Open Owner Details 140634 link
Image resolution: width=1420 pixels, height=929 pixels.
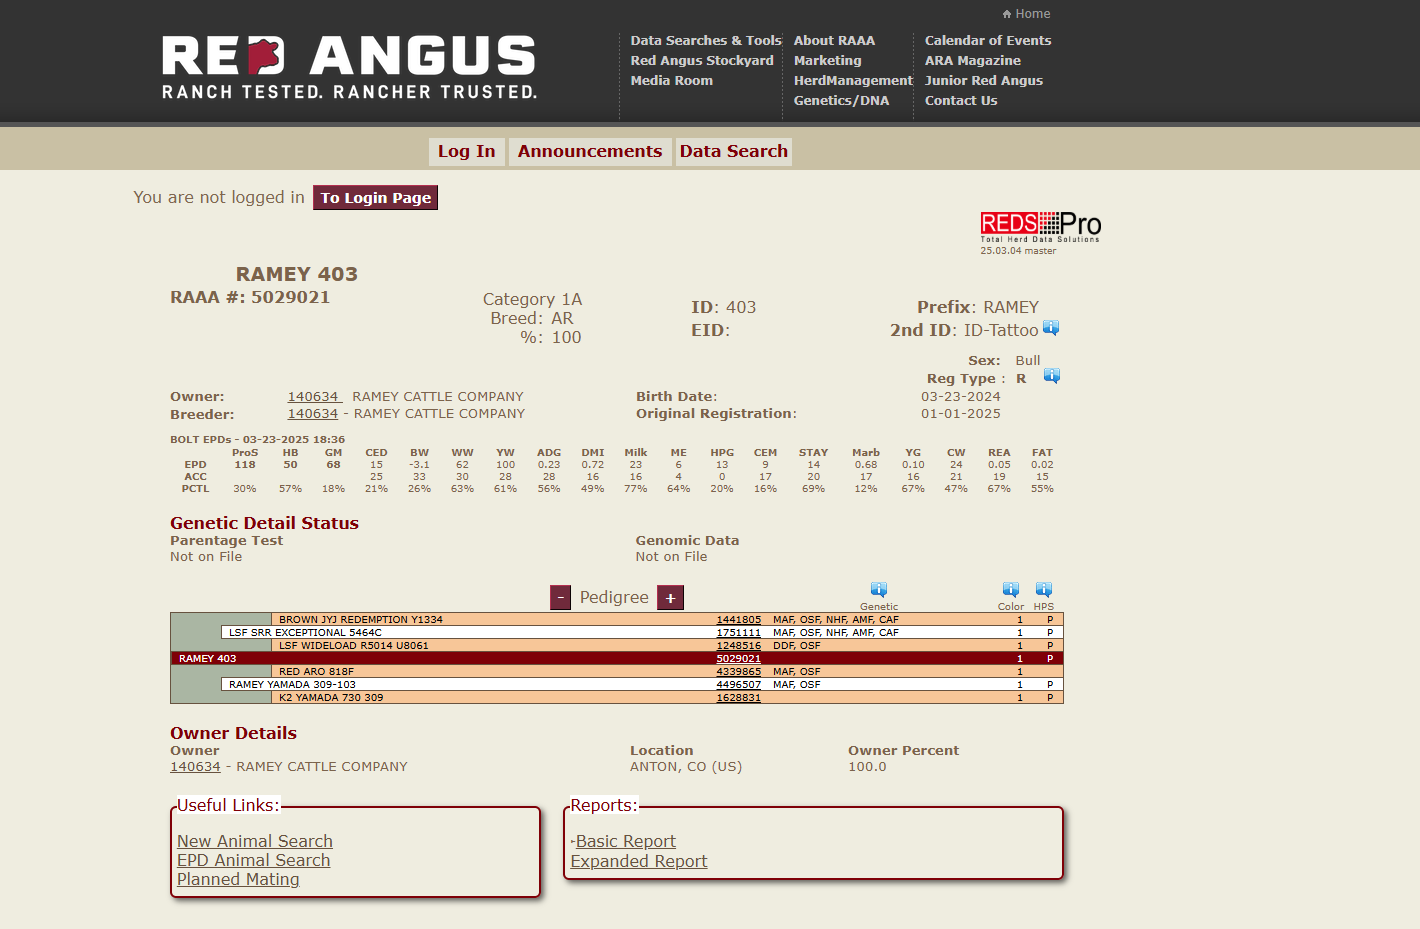[x=195, y=767]
